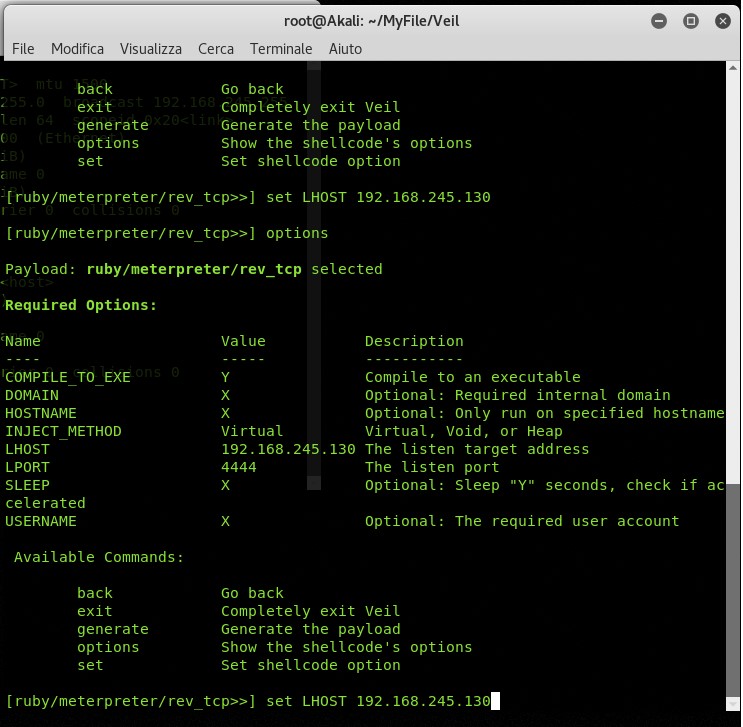
Task: Open the Modifica menu
Action: tap(77, 49)
